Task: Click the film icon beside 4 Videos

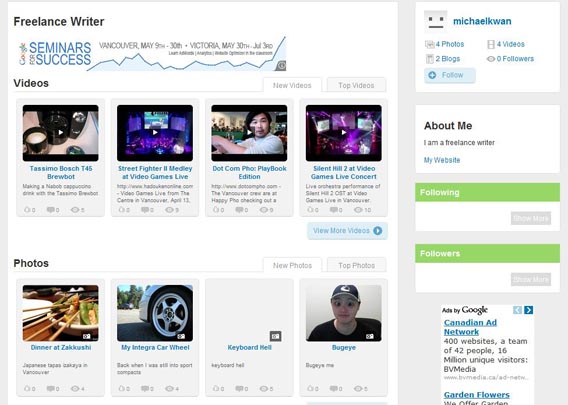Action: pos(491,45)
